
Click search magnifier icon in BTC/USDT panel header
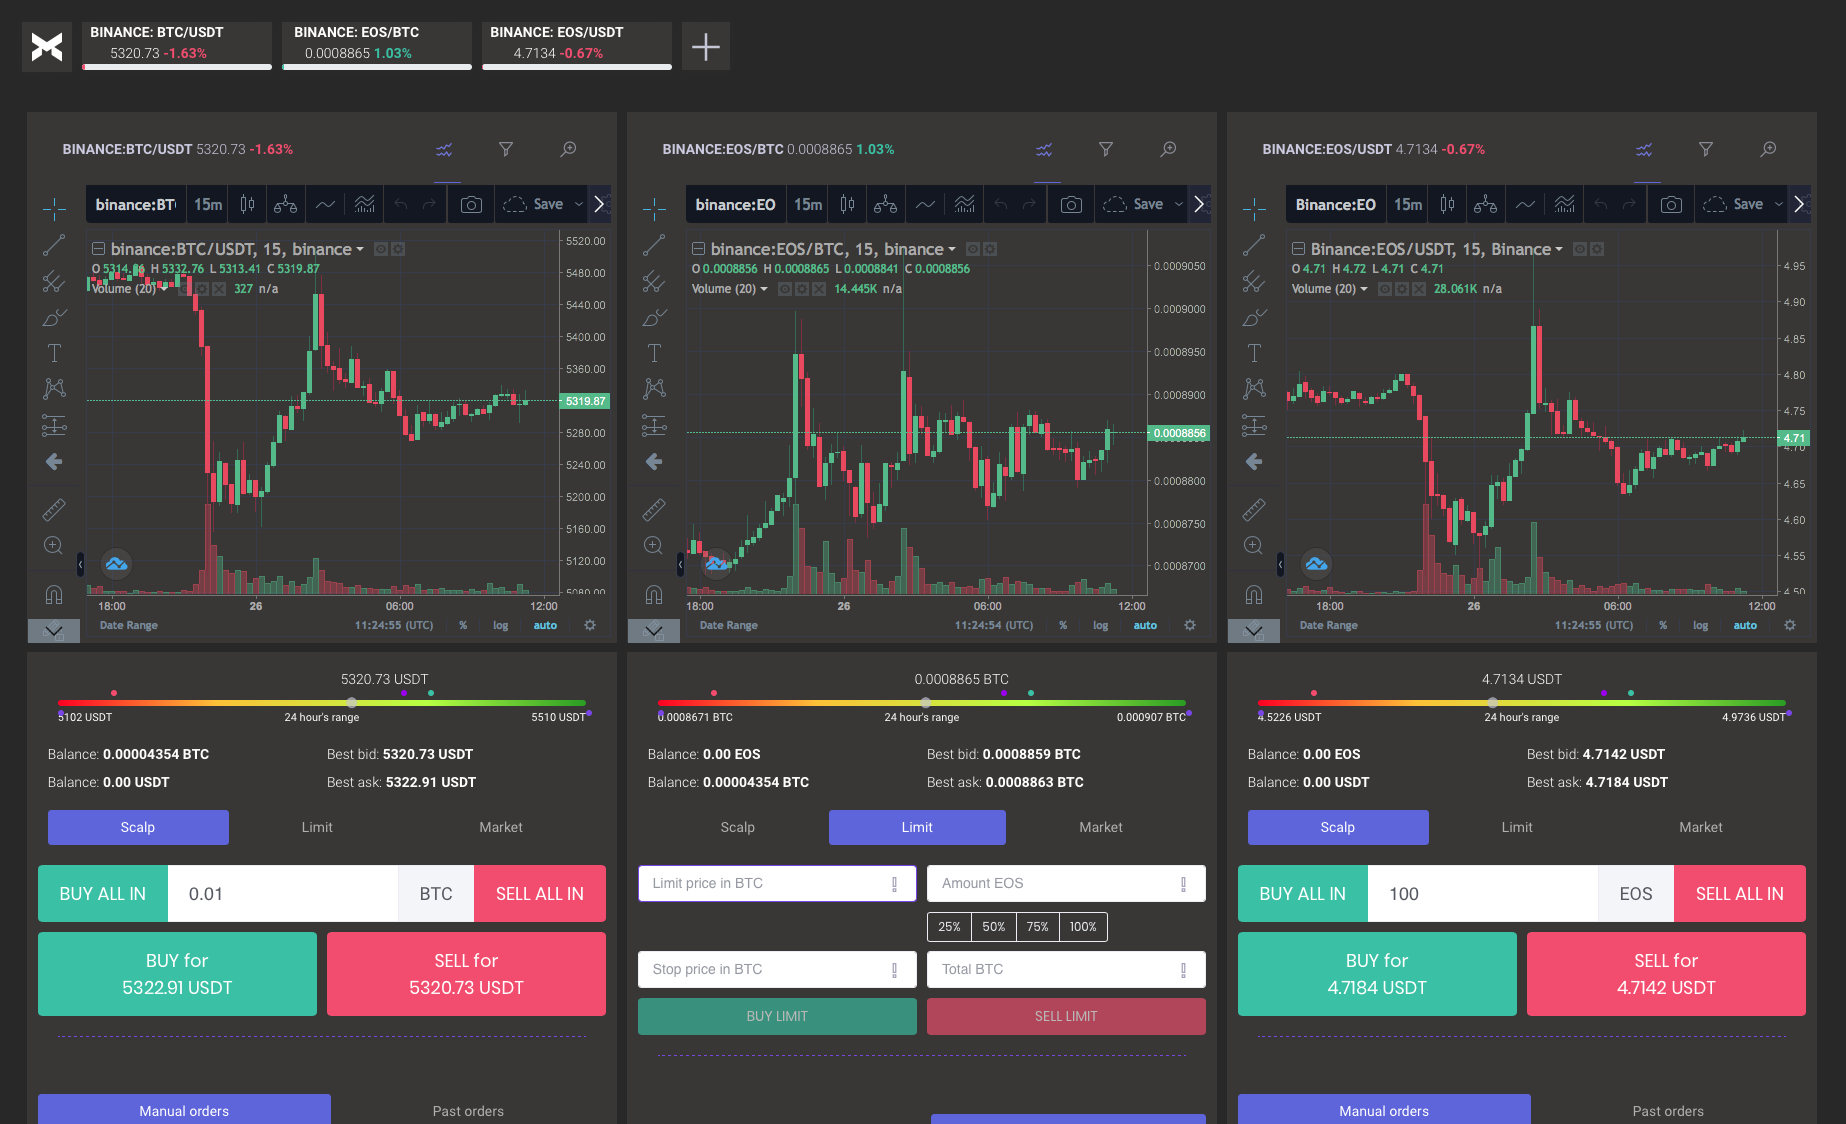coord(568,149)
